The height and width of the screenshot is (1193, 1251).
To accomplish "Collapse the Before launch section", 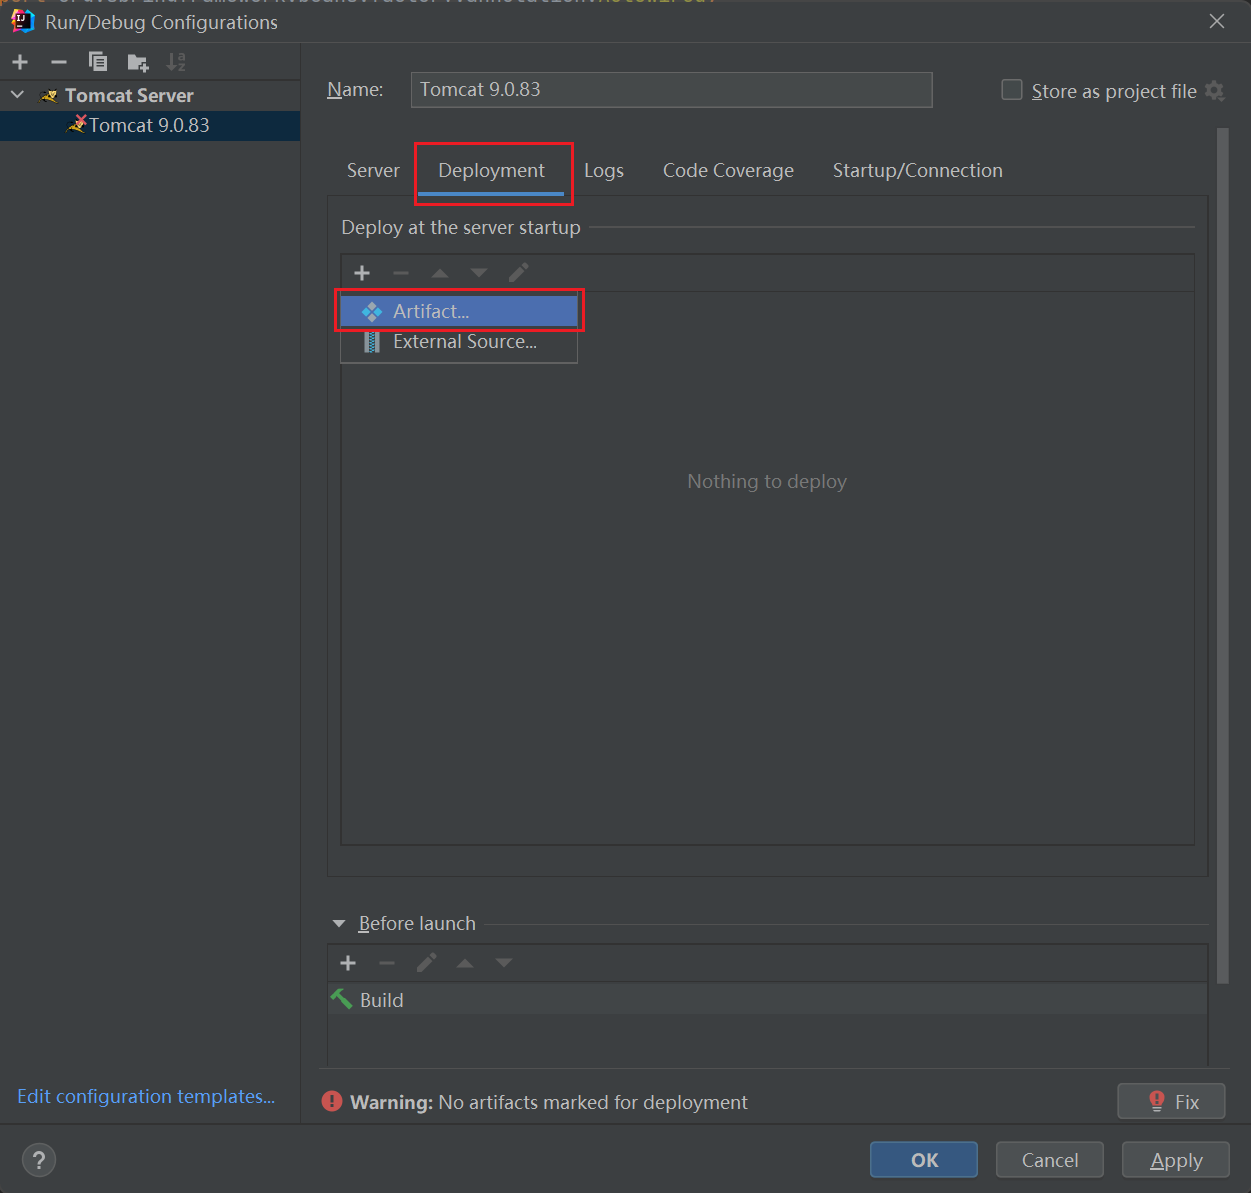I will [339, 924].
